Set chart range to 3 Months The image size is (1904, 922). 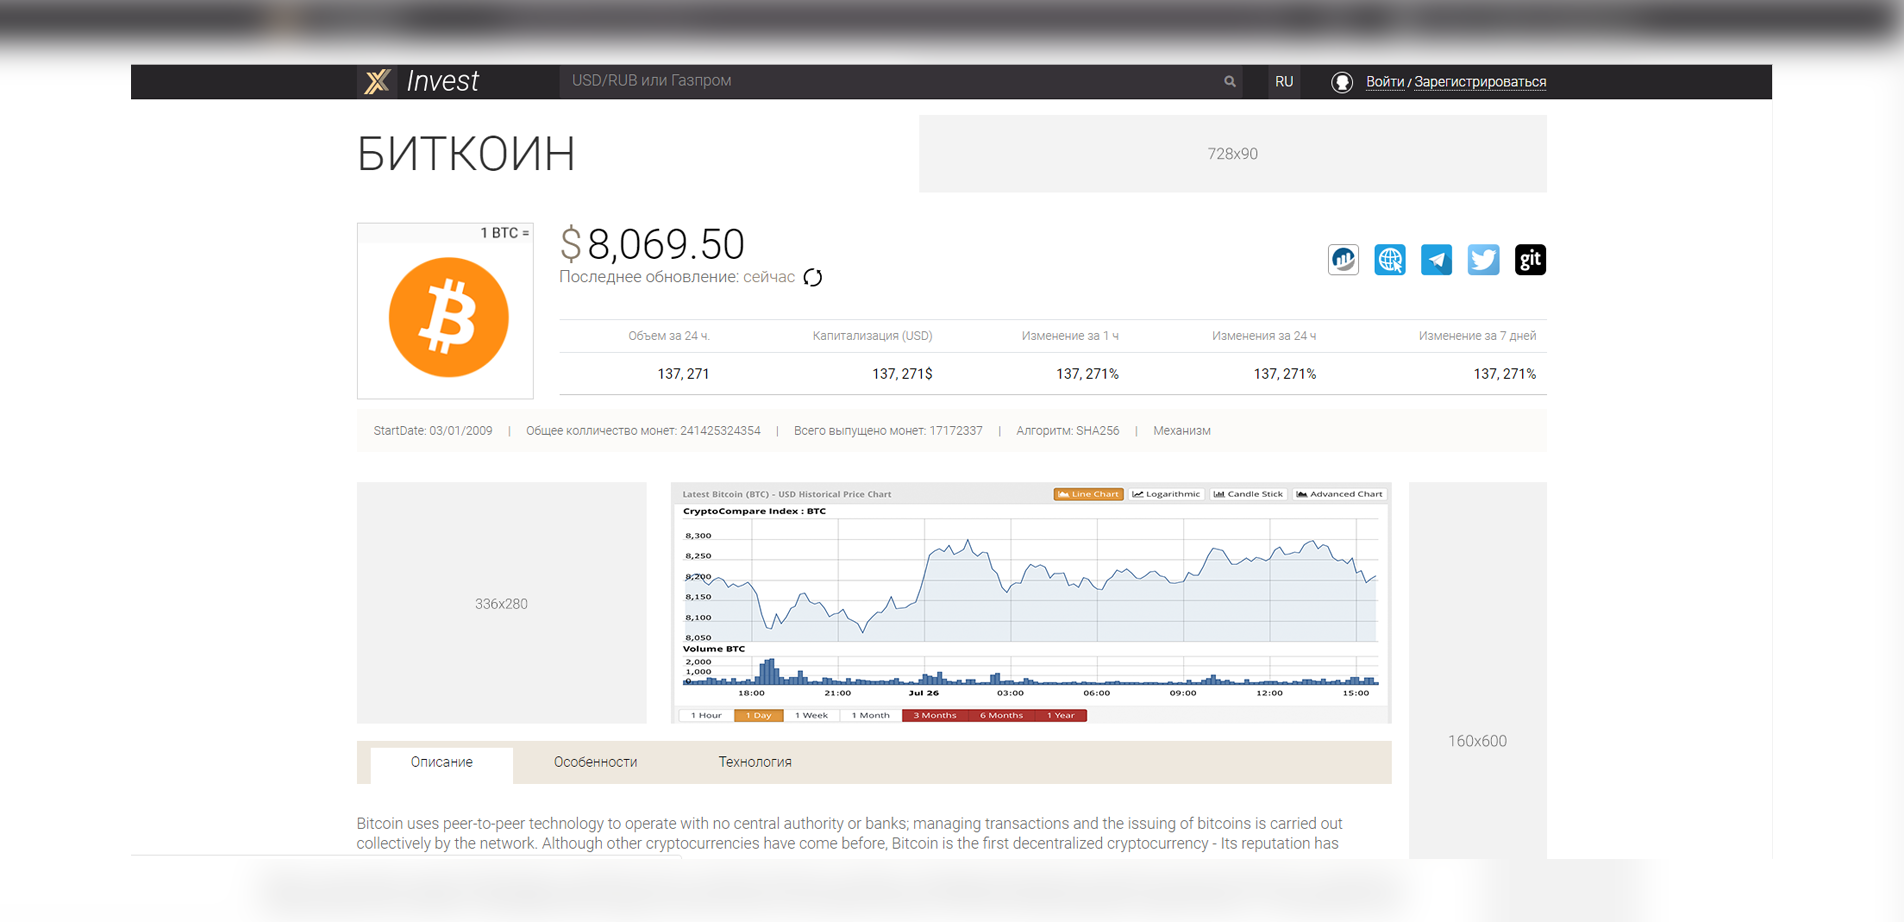(x=935, y=715)
